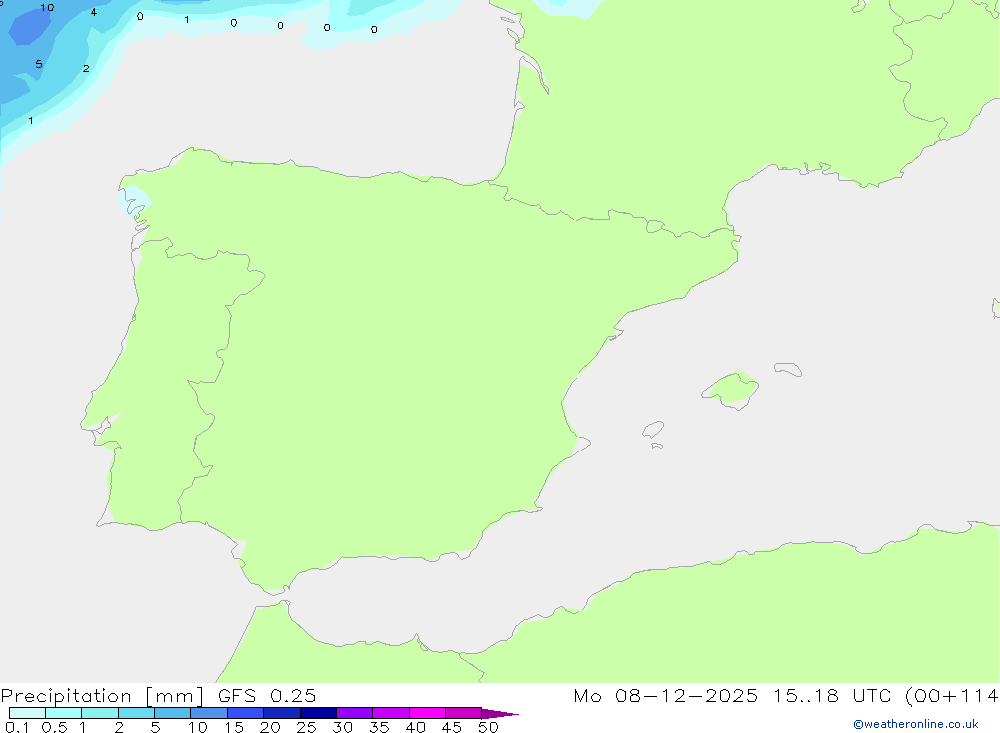Select the 25 mm dark navy legend swatch
1000x733 pixels.
pos(318,713)
